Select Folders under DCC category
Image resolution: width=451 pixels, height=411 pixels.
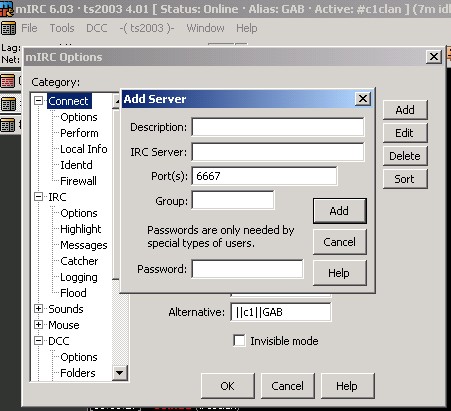point(78,373)
